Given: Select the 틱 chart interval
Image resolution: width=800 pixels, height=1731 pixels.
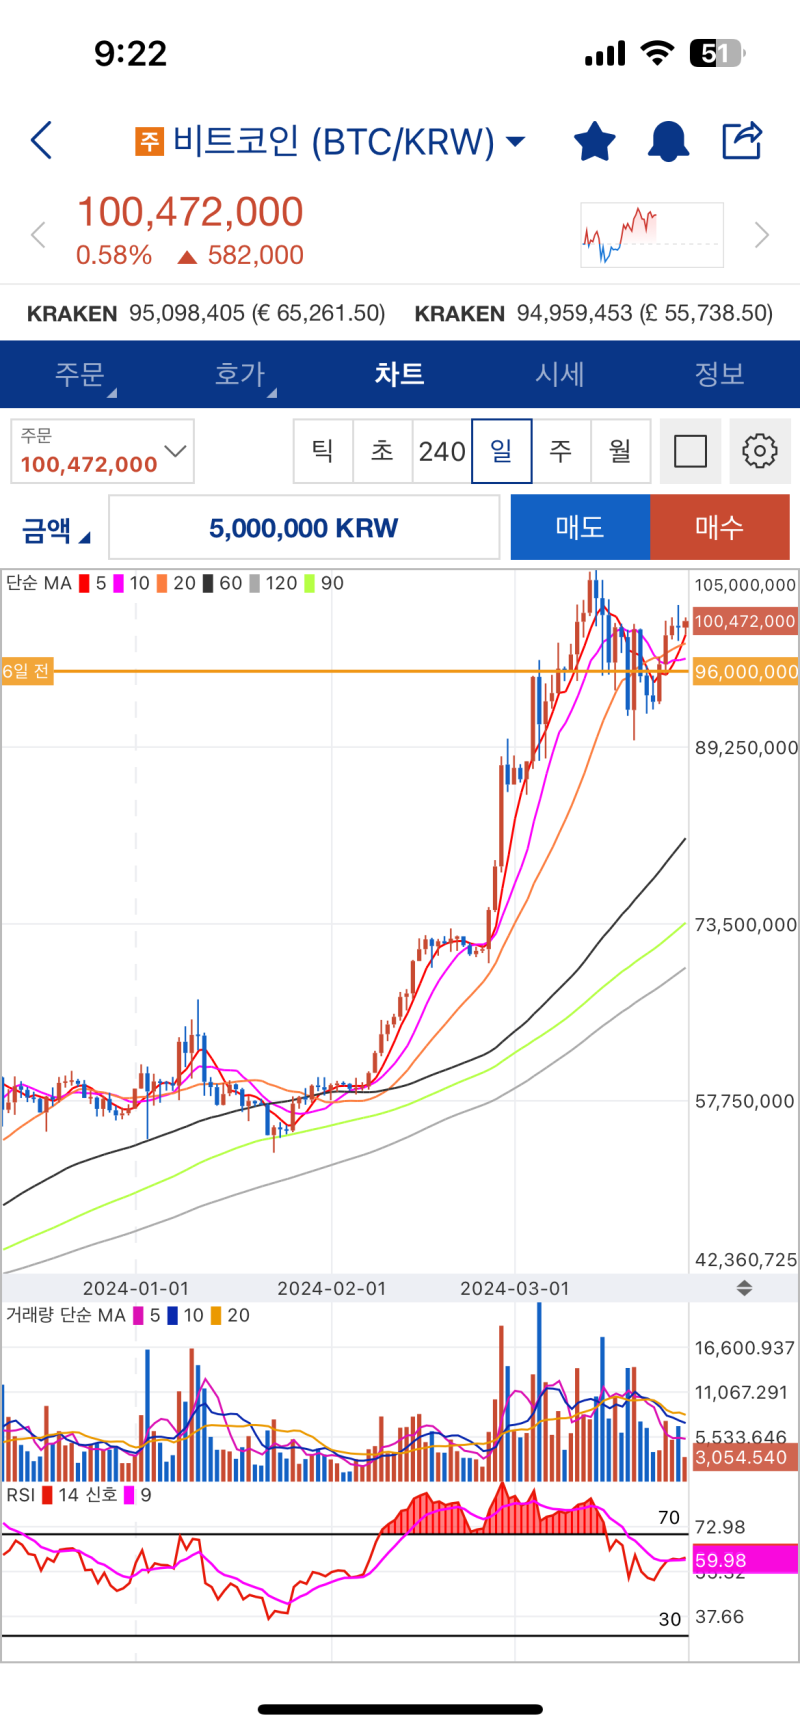Looking at the screenshot, I should (x=323, y=451).
